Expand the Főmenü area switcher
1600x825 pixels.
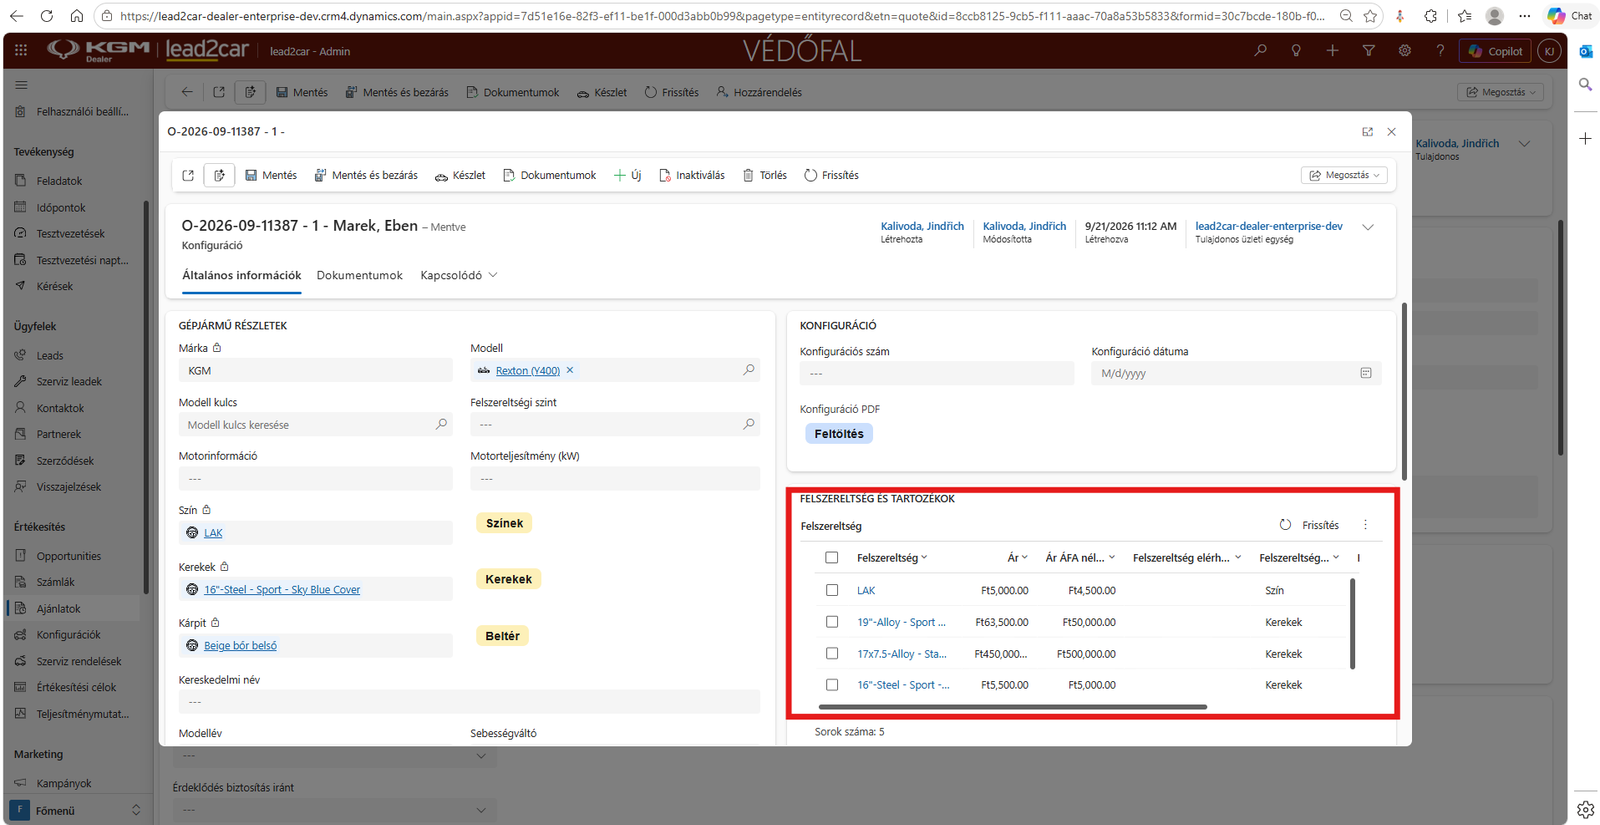coord(77,810)
